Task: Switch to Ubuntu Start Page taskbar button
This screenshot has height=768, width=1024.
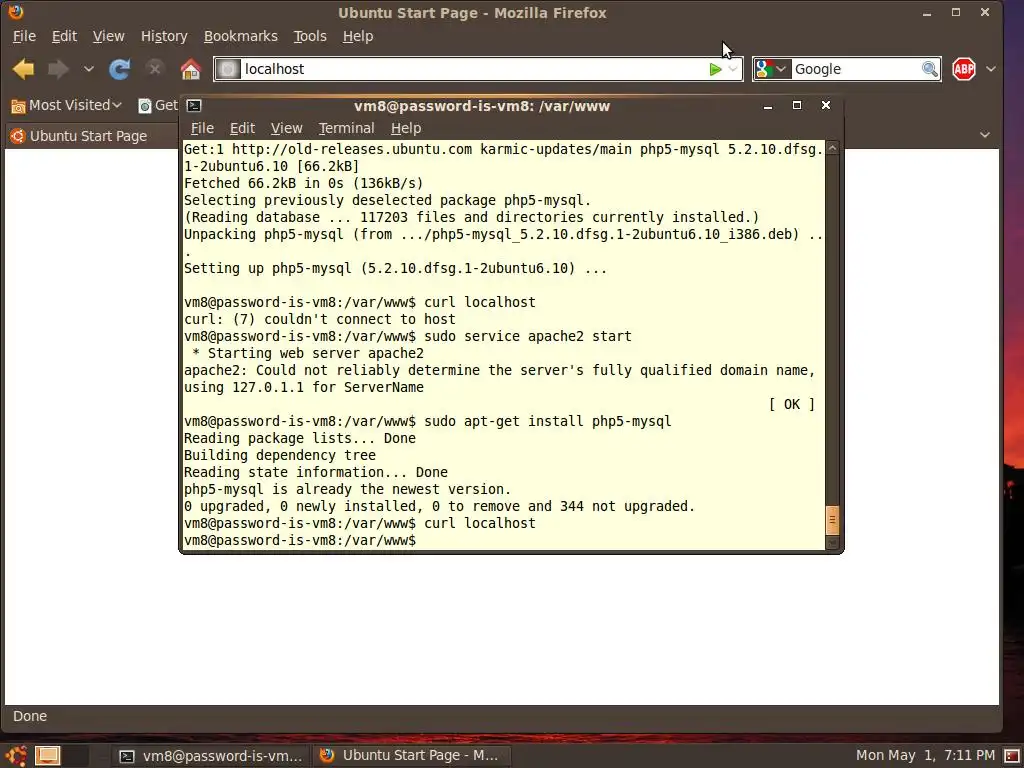Action: tap(410, 756)
